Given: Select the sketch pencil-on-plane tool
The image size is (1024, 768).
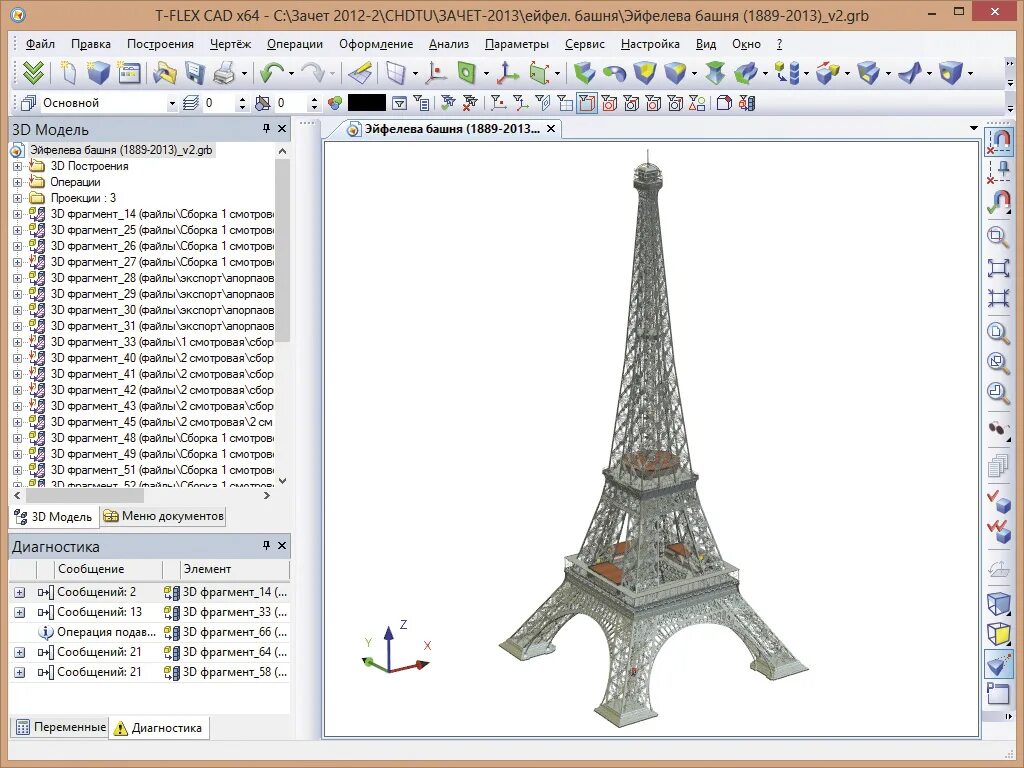Looking at the screenshot, I should [360, 73].
